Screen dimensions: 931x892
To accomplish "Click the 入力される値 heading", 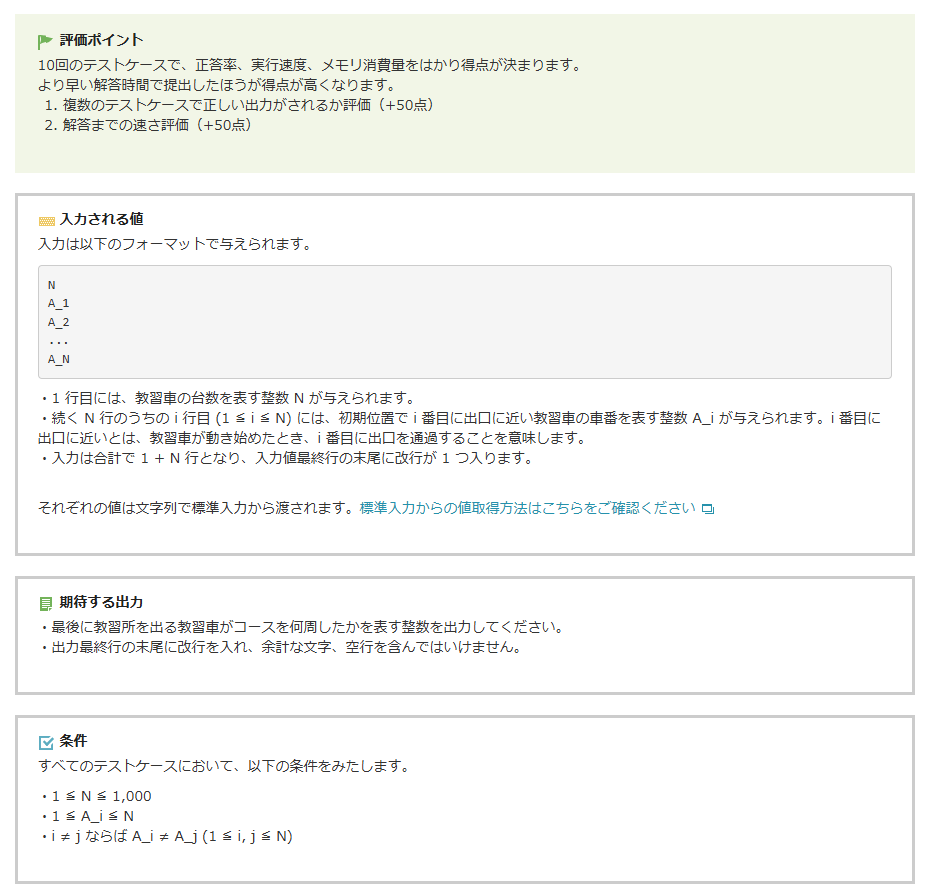I will (101, 219).
